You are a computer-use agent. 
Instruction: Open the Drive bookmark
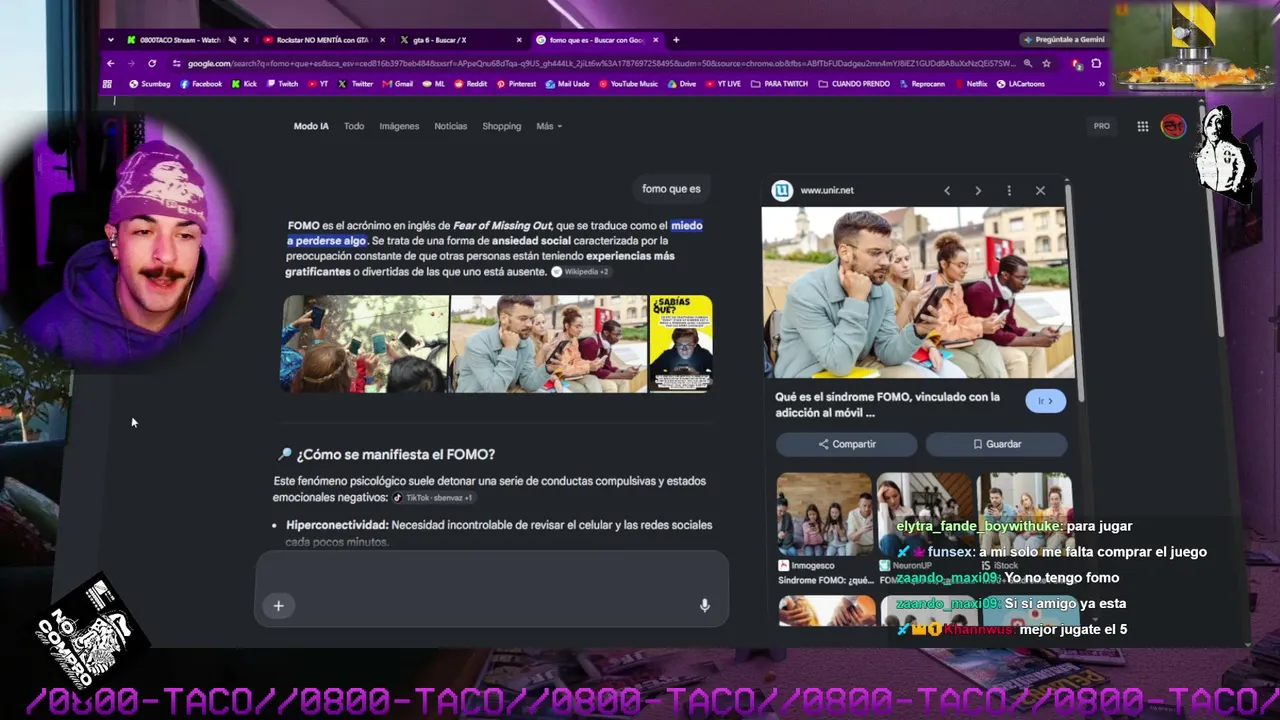coord(681,84)
